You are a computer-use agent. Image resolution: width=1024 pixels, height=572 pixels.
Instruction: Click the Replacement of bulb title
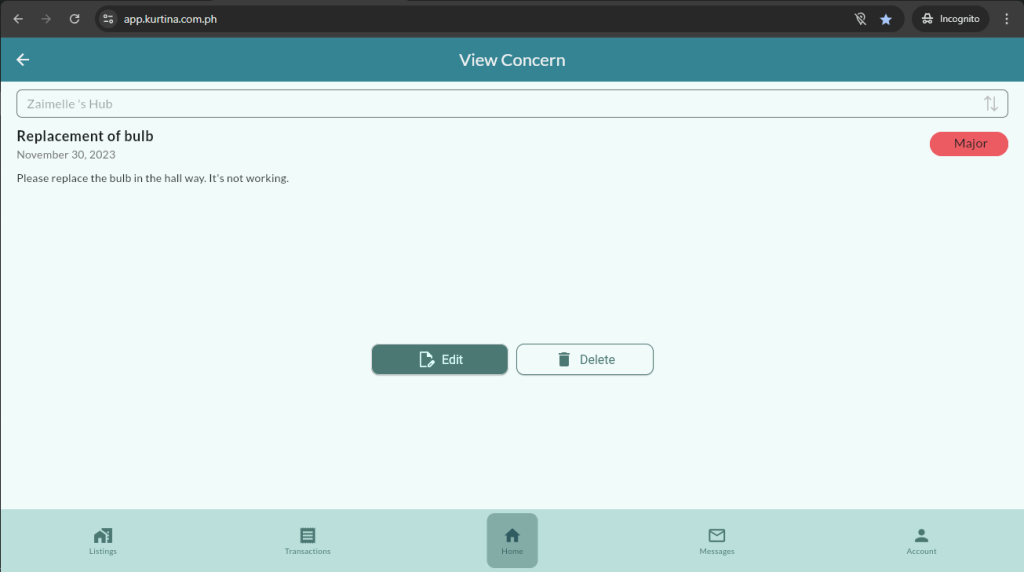point(85,136)
